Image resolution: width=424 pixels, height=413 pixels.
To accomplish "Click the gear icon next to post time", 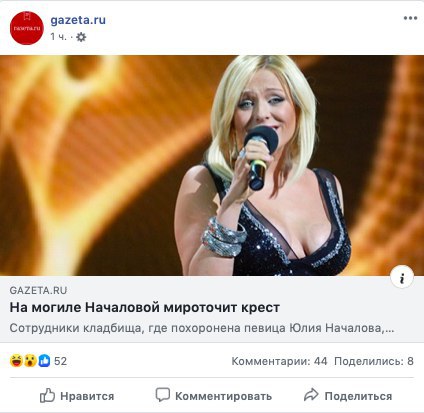I will pyautogui.click(x=81, y=37).
